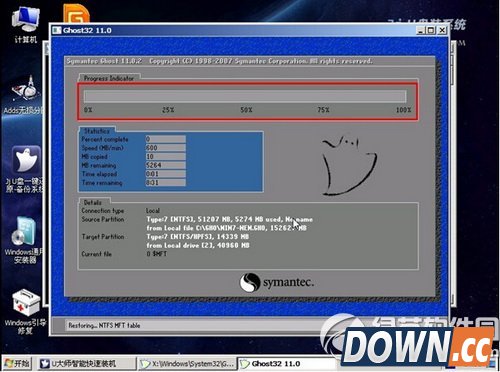Image resolution: width=500 pixels, height=372 pixels.
Task: Switch to U大师智能快速装机 taskbar item
Action: click(x=86, y=364)
